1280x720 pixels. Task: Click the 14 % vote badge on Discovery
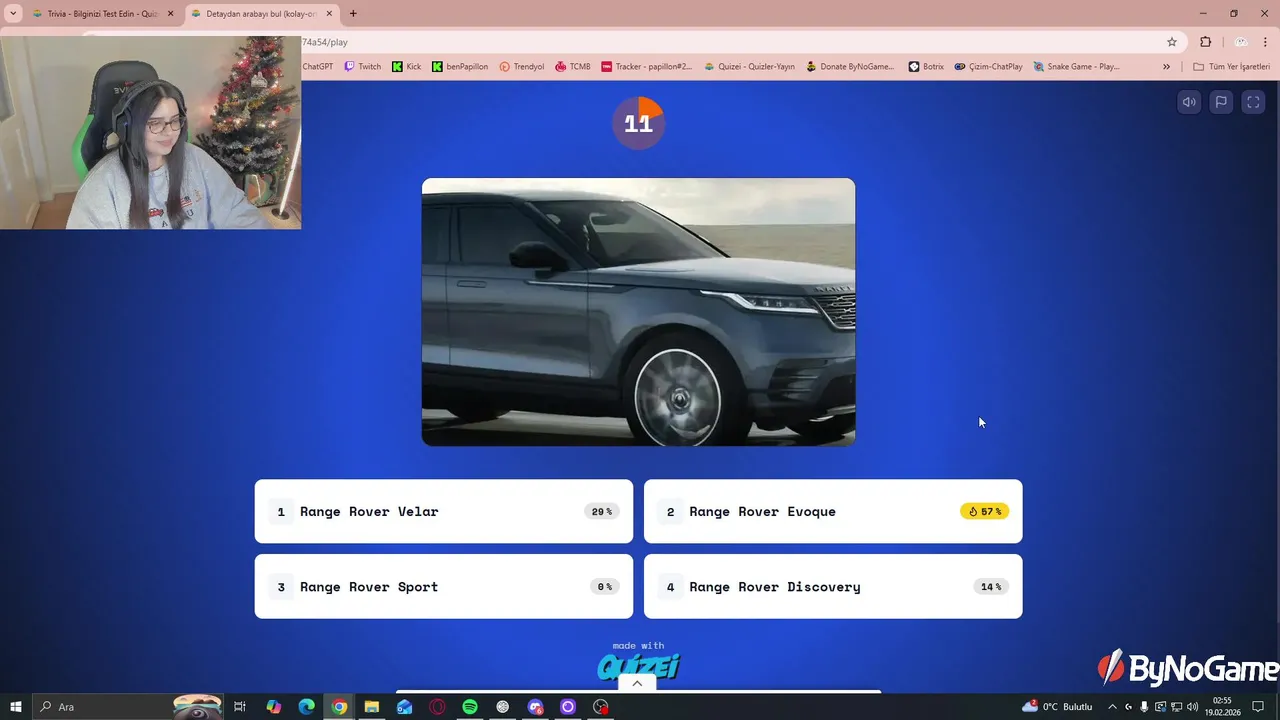(991, 586)
